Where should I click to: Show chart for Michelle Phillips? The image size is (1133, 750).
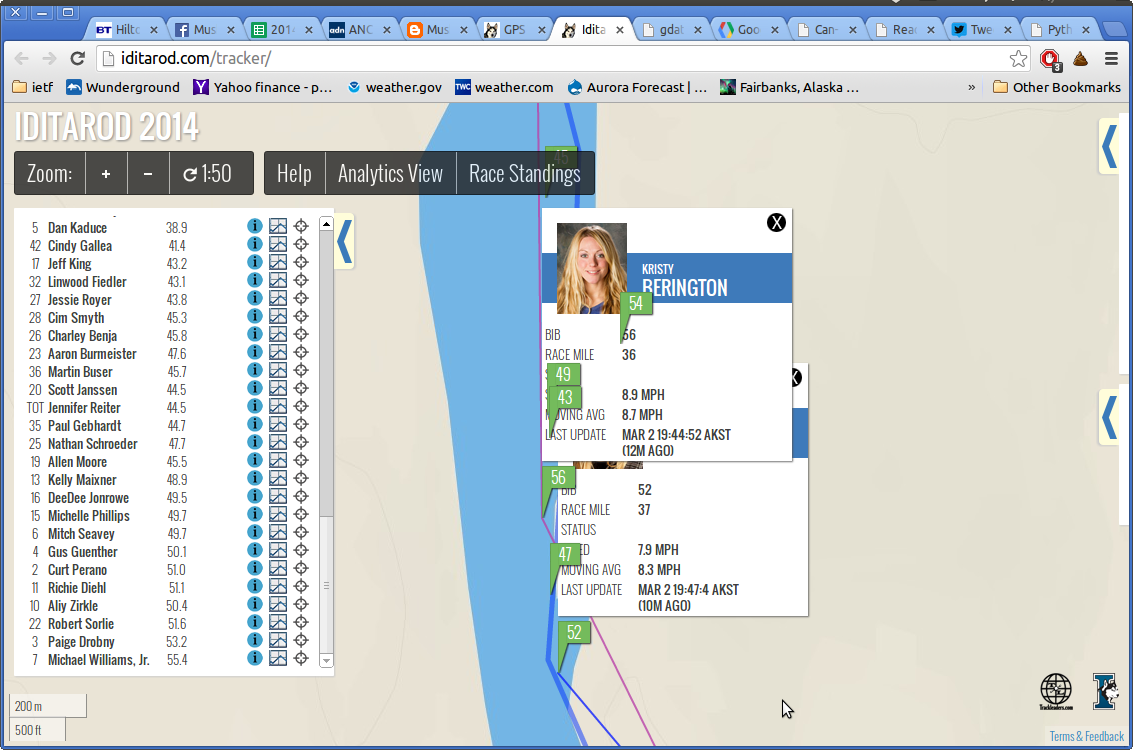click(278, 514)
